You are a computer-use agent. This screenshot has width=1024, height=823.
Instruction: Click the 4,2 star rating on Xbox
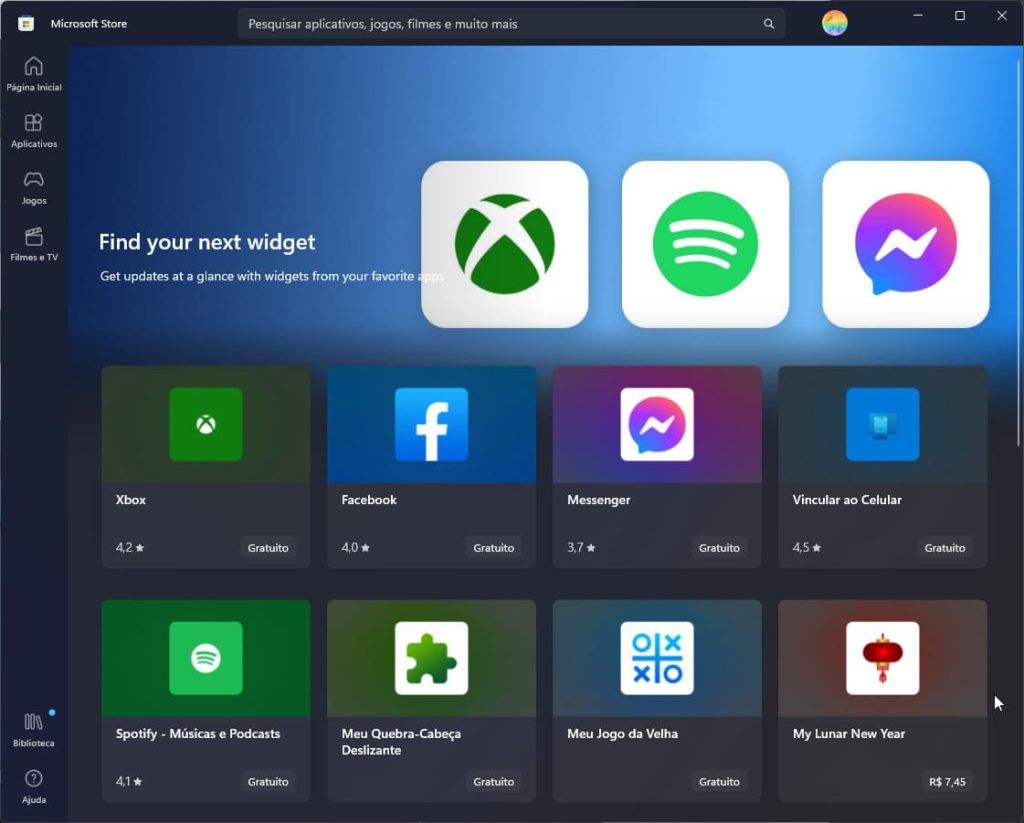[x=130, y=547]
